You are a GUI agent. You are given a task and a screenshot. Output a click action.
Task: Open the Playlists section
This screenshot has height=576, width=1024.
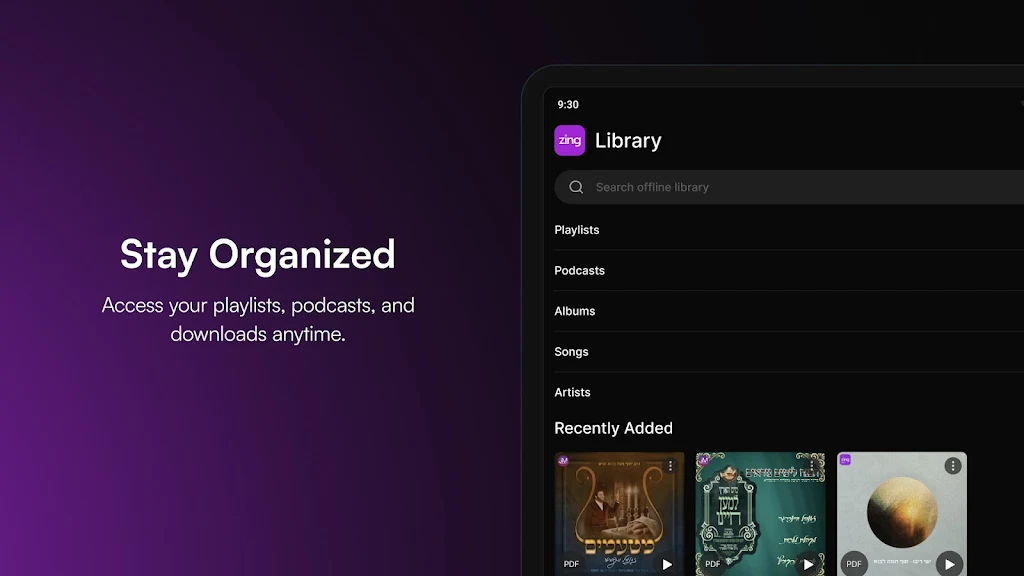click(577, 230)
